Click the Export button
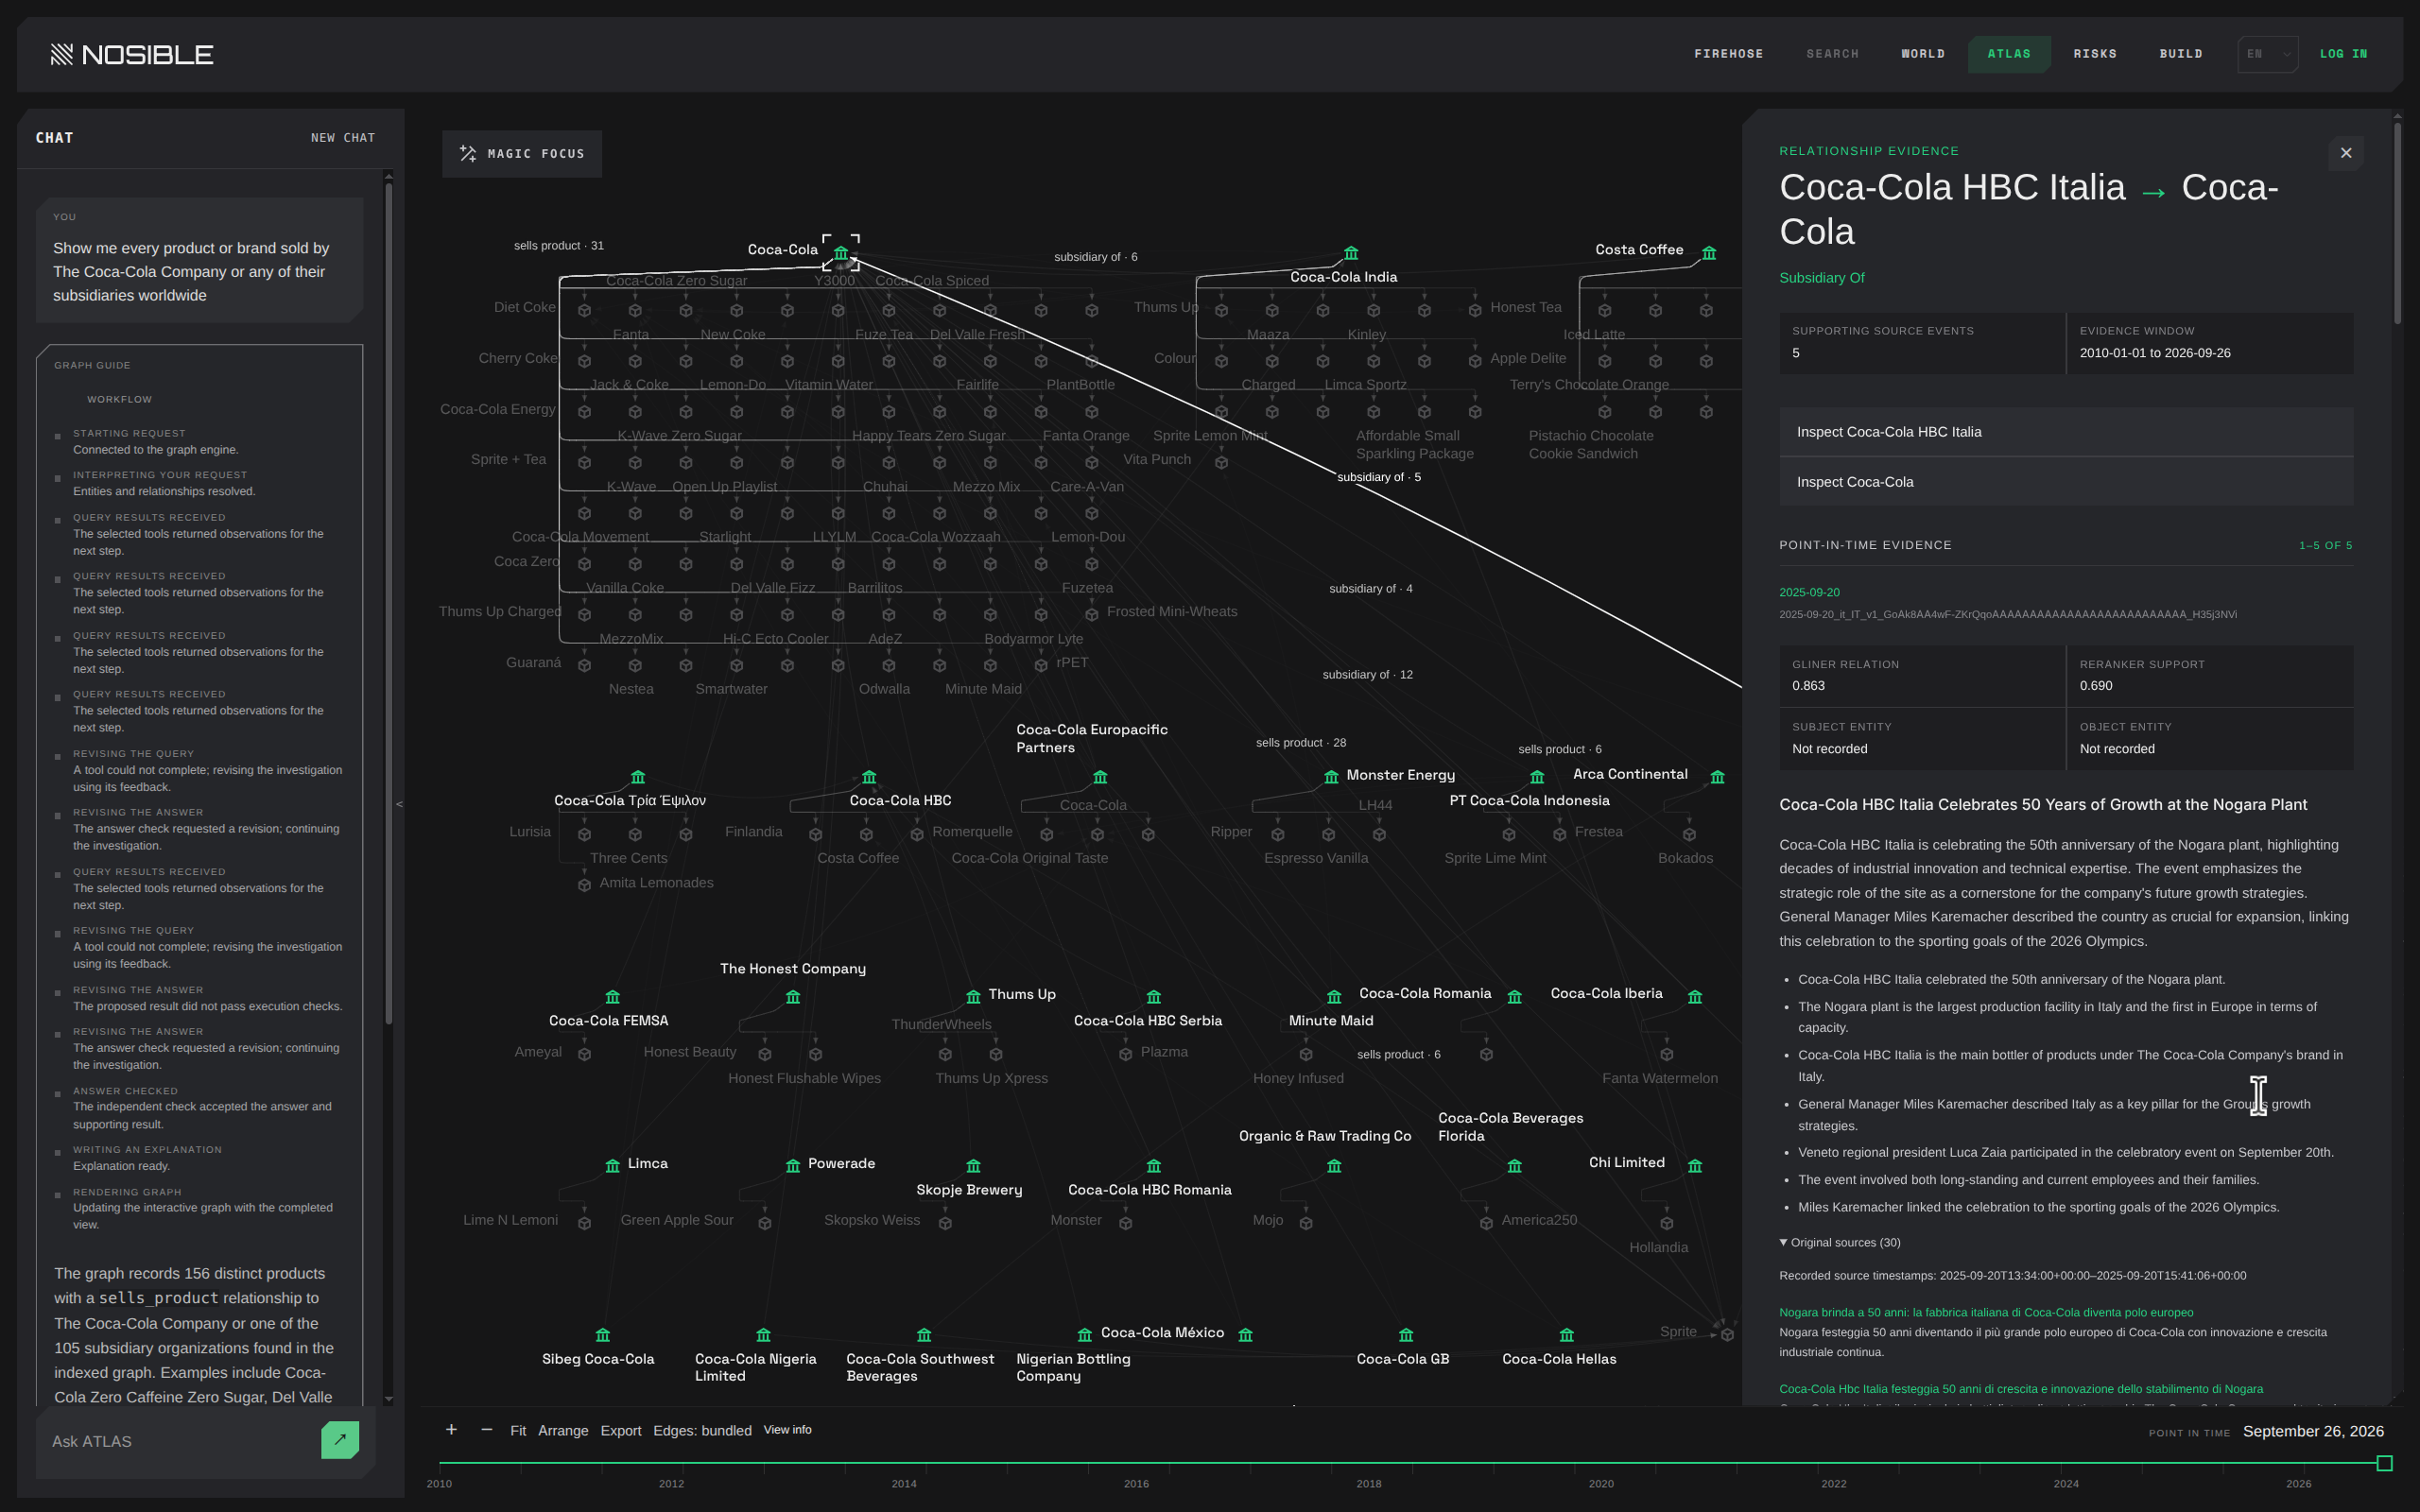 (x=621, y=1431)
